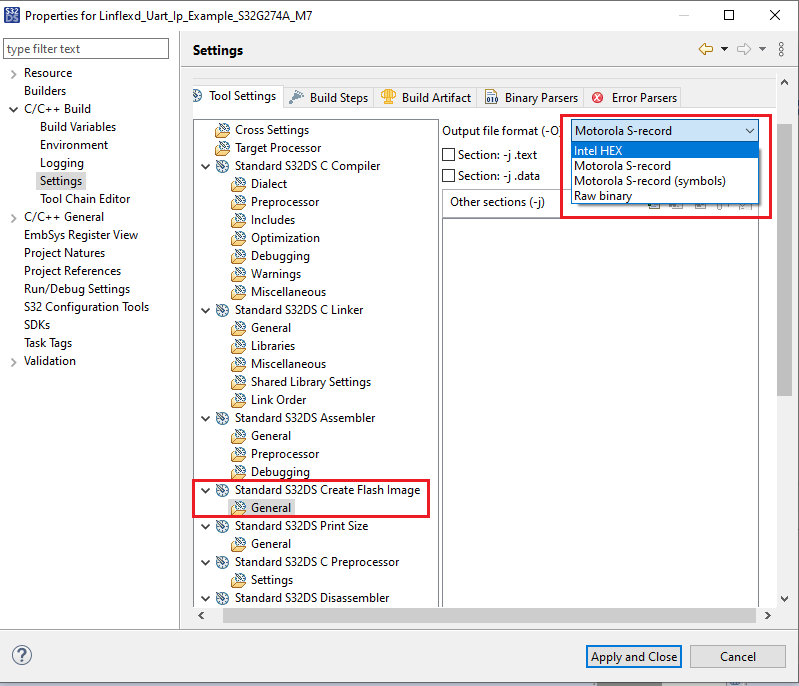Click the Standard S32DS Create Flash Image icon
Viewport: 799px width, 686px height.
tap(222, 490)
